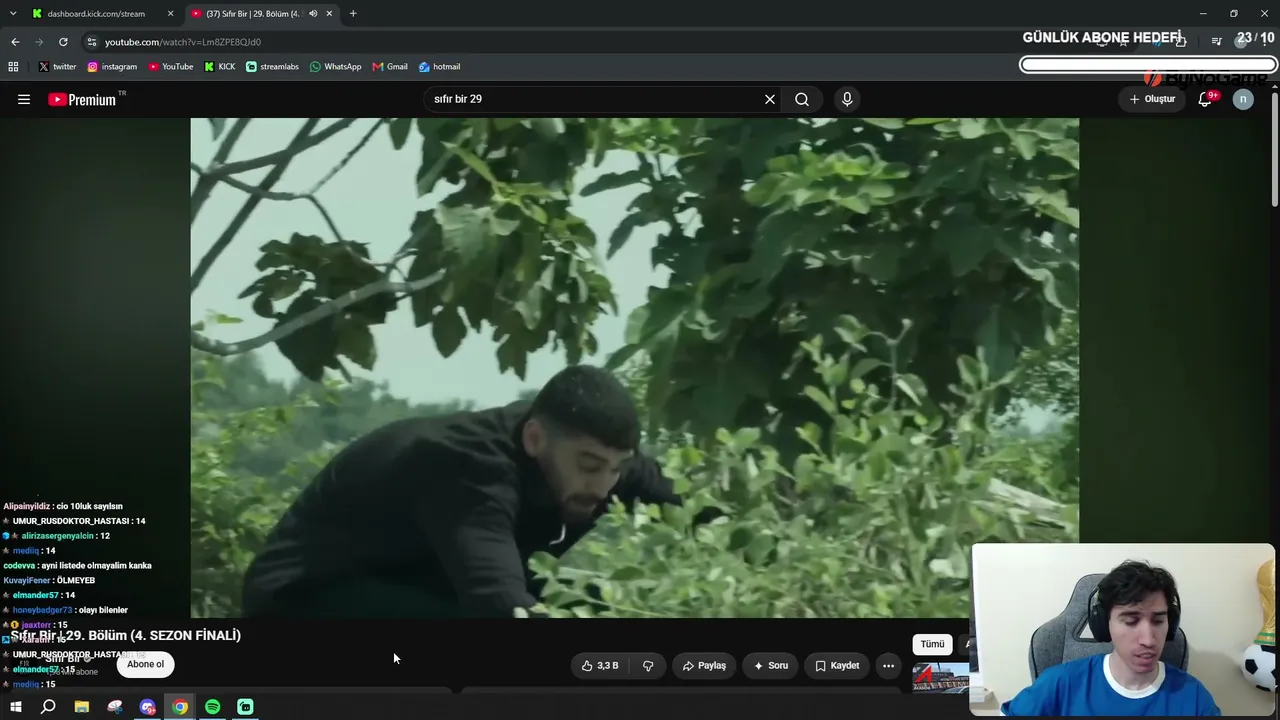Open the Gmail bookmark
This screenshot has width=1280, height=720.
click(x=390, y=67)
